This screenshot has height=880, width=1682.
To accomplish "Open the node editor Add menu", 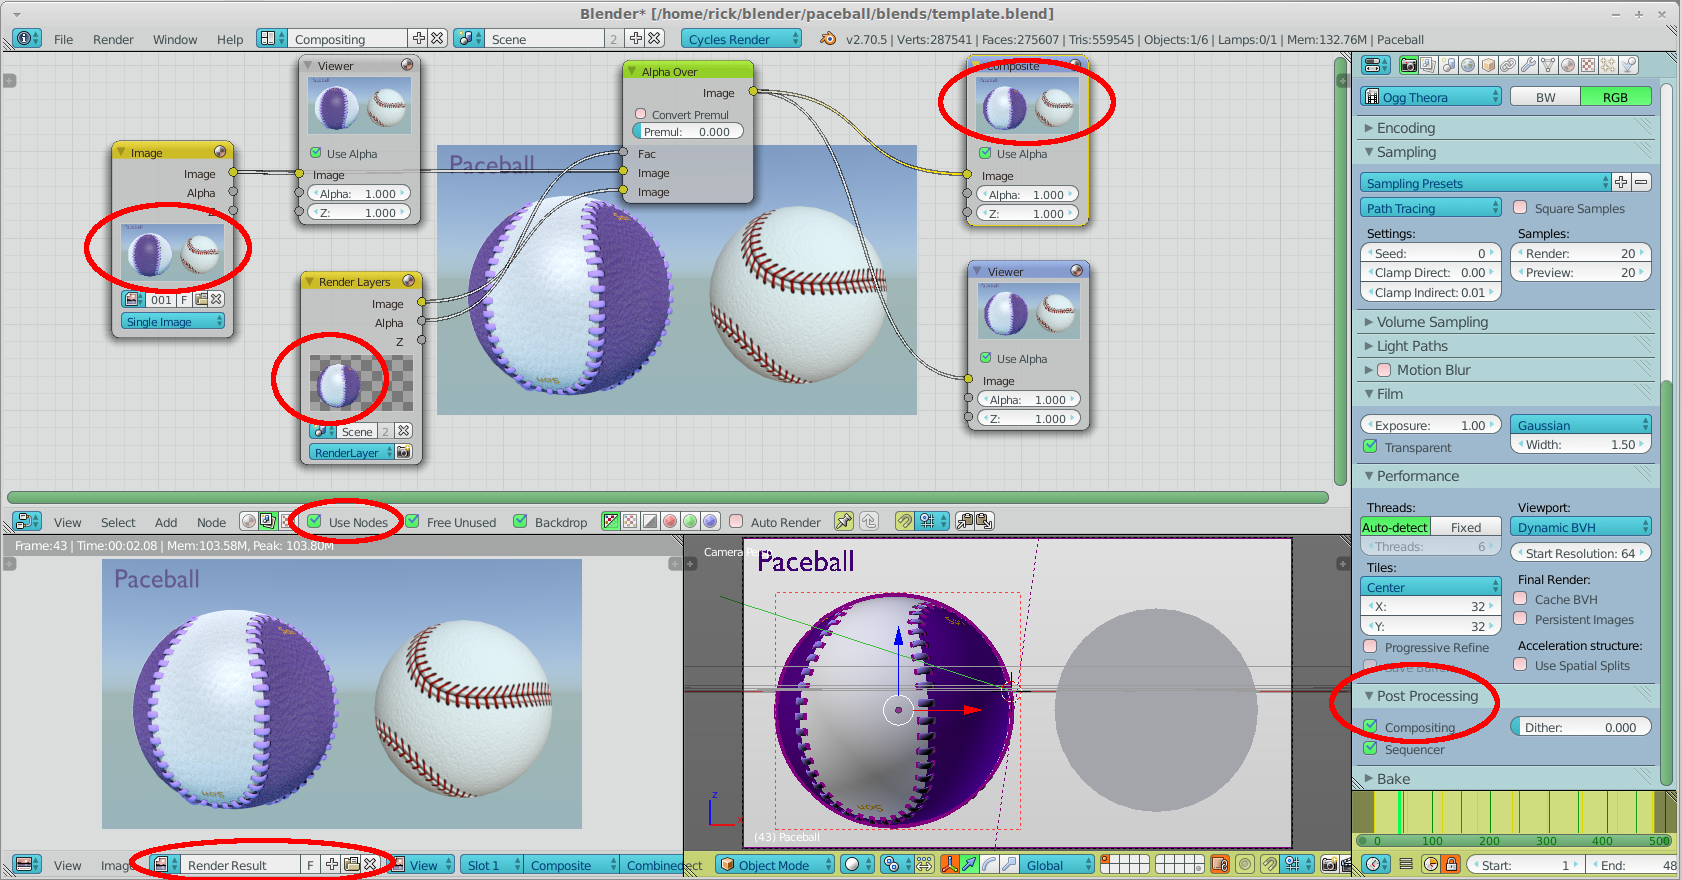I will [166, 522].
